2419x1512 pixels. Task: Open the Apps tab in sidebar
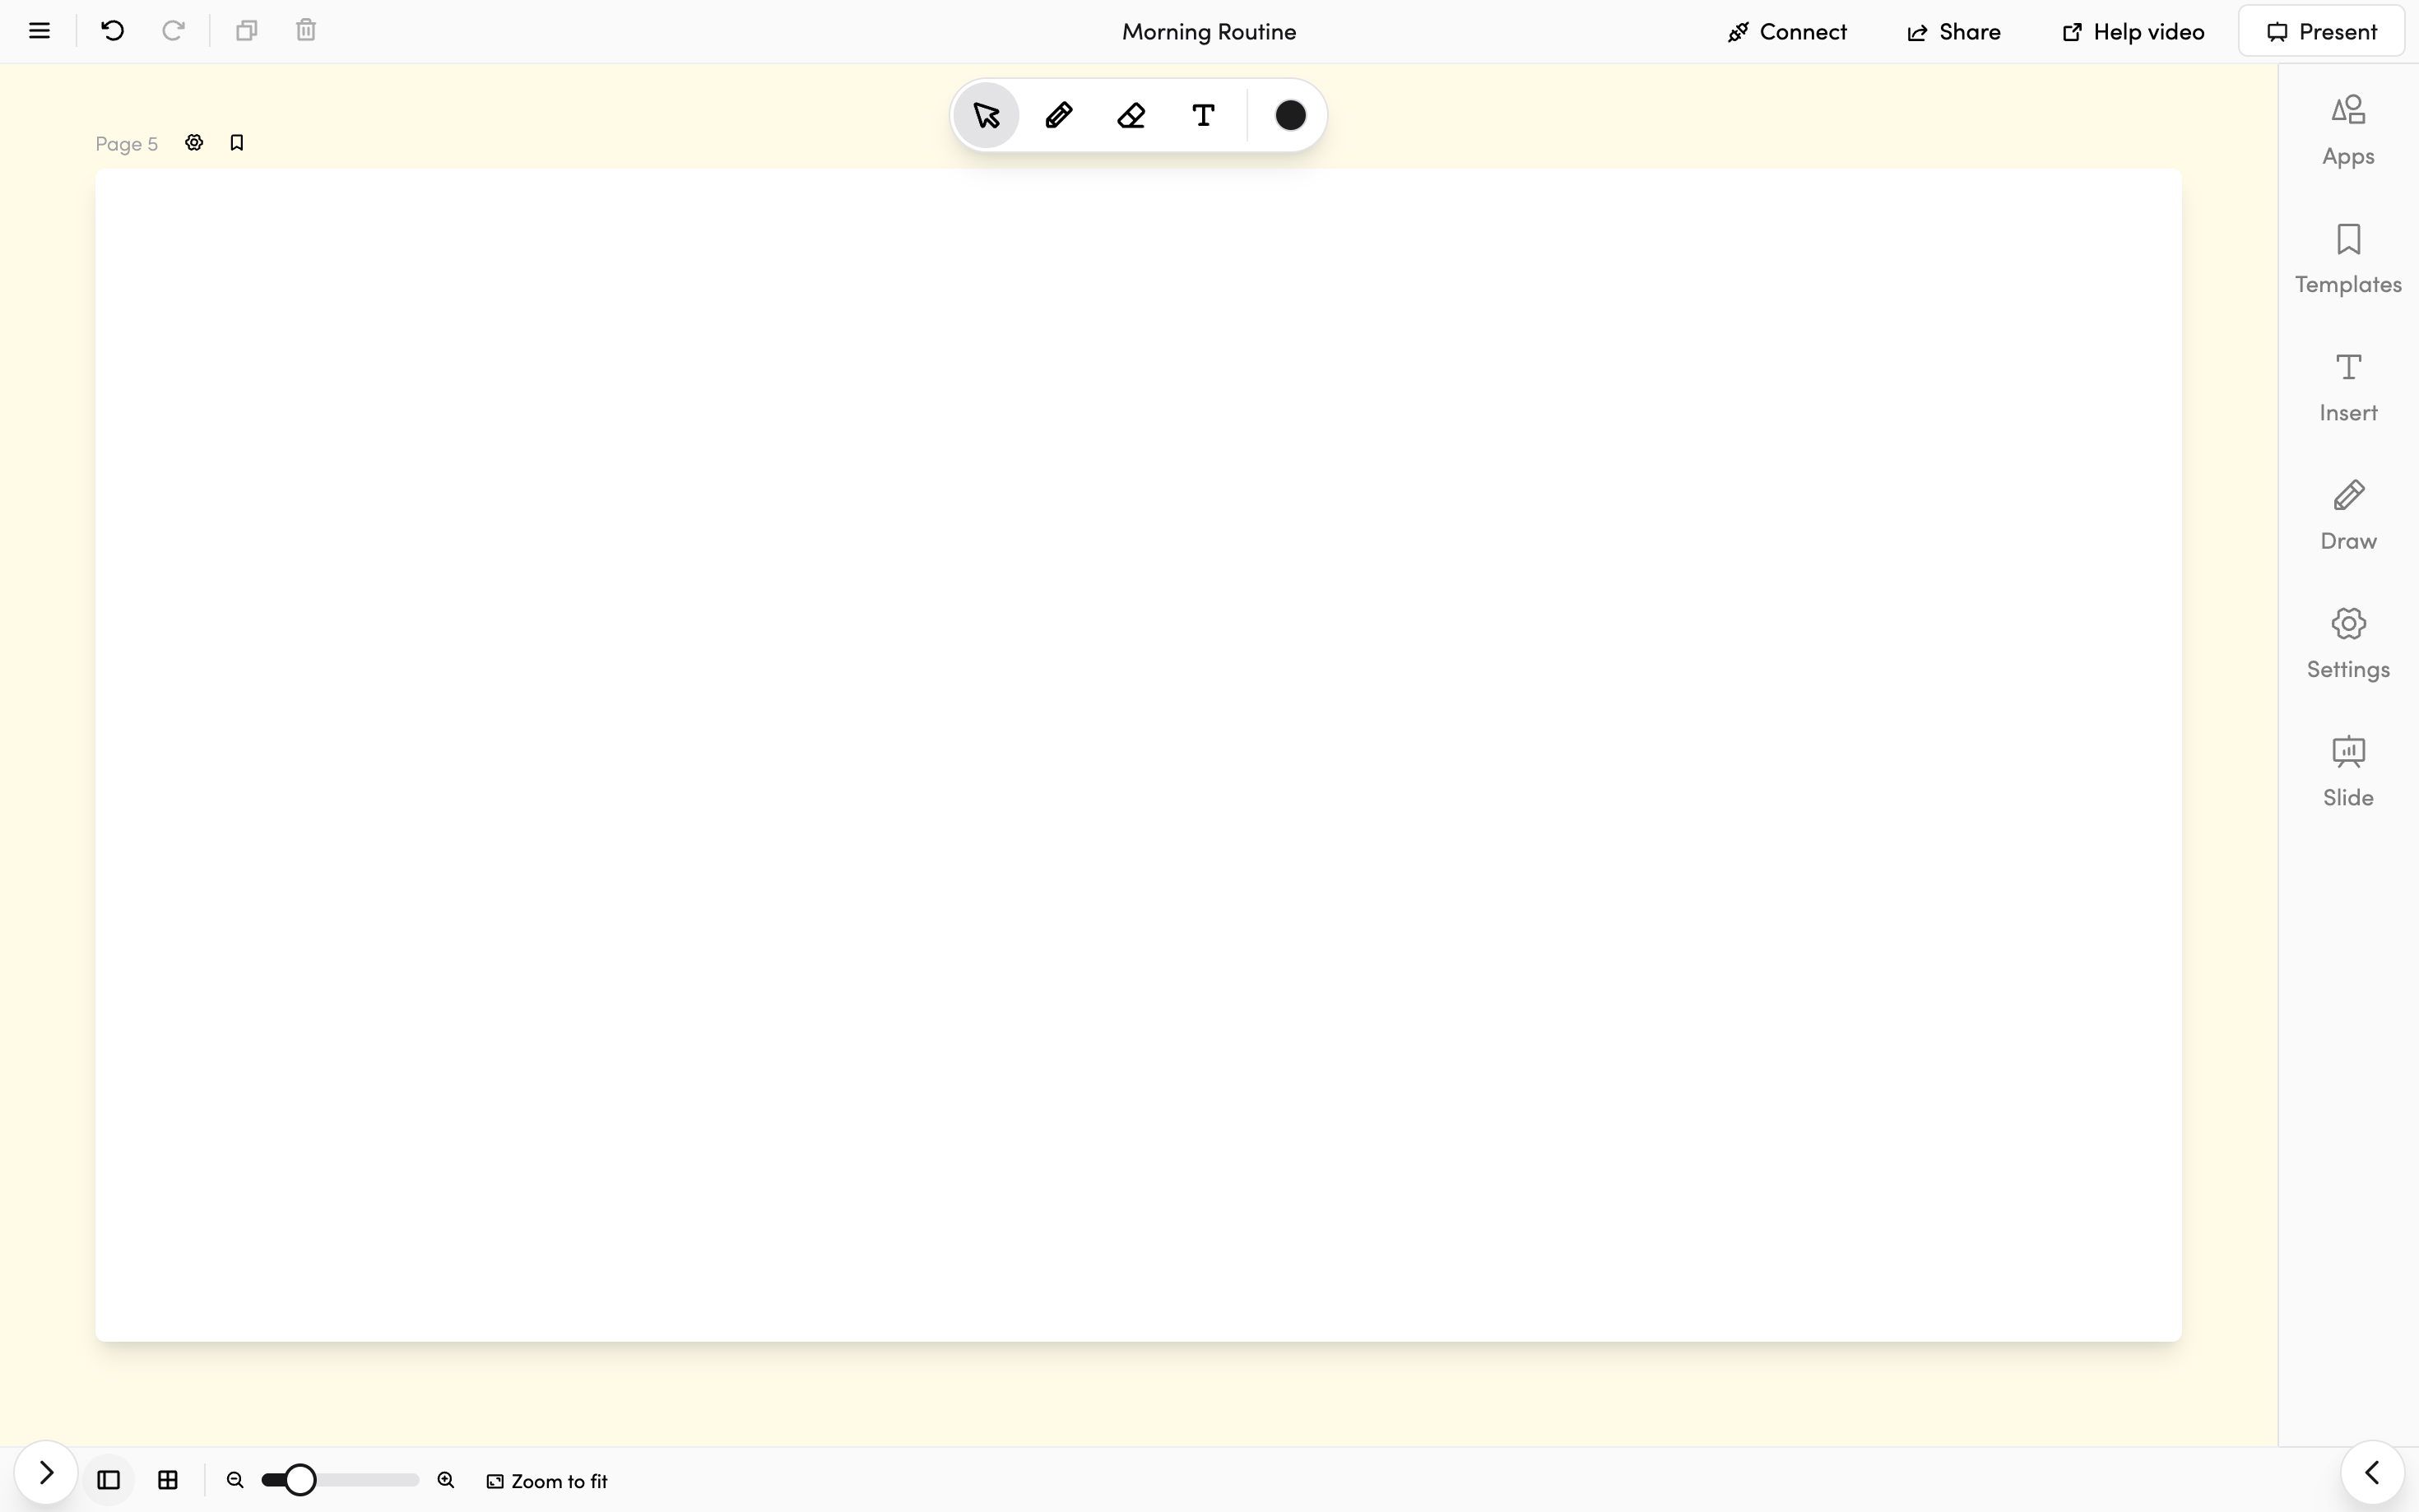click(2347, 130)
